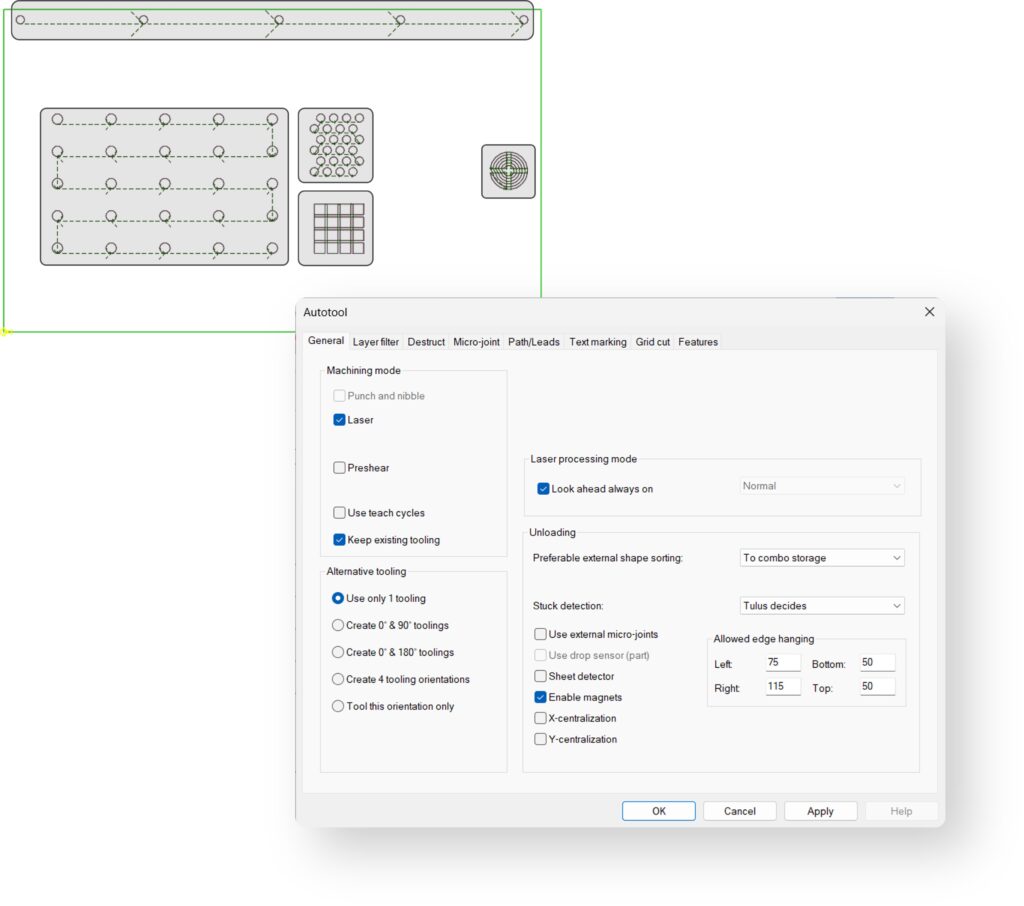Enable the Preshear checkbox
The image size is (1024, 906).
pos(340,468)
